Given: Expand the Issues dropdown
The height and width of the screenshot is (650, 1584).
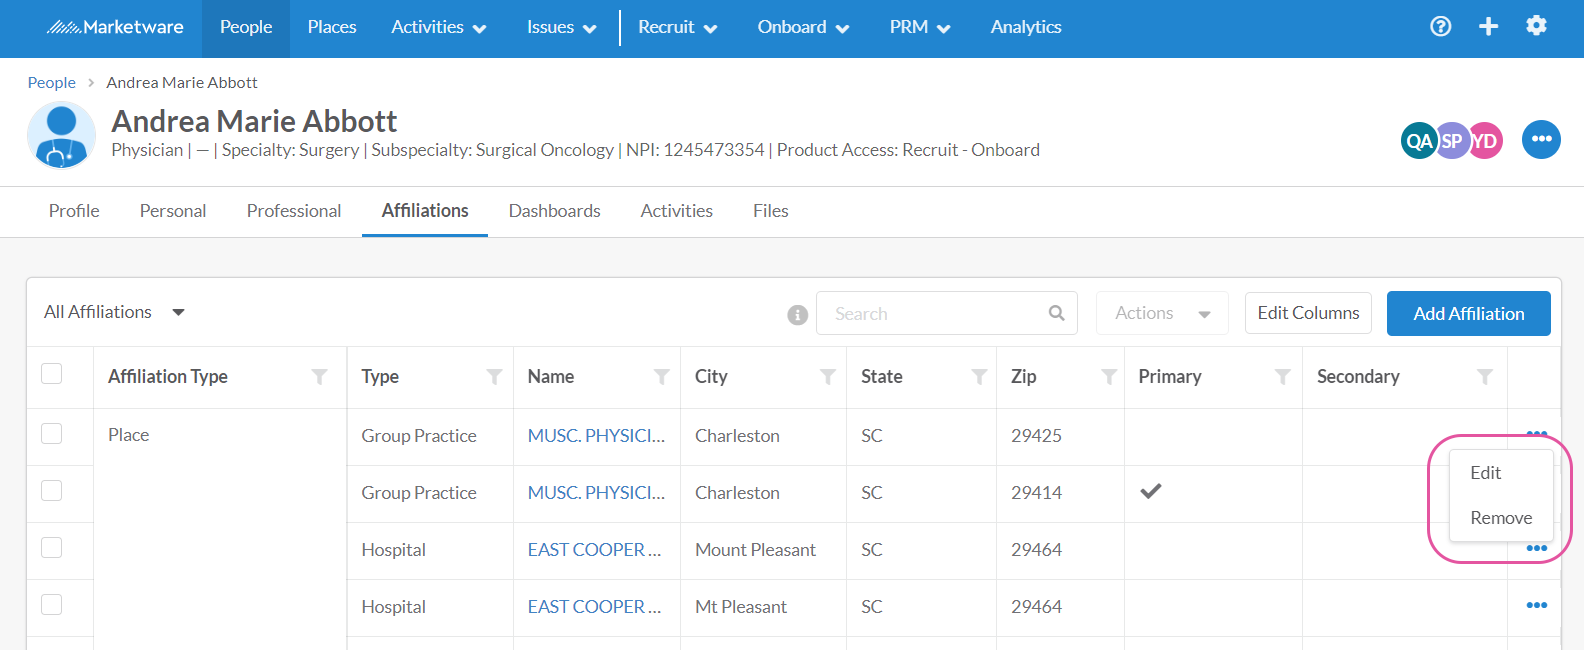Looking at the screenshot, I should point(562,27).
